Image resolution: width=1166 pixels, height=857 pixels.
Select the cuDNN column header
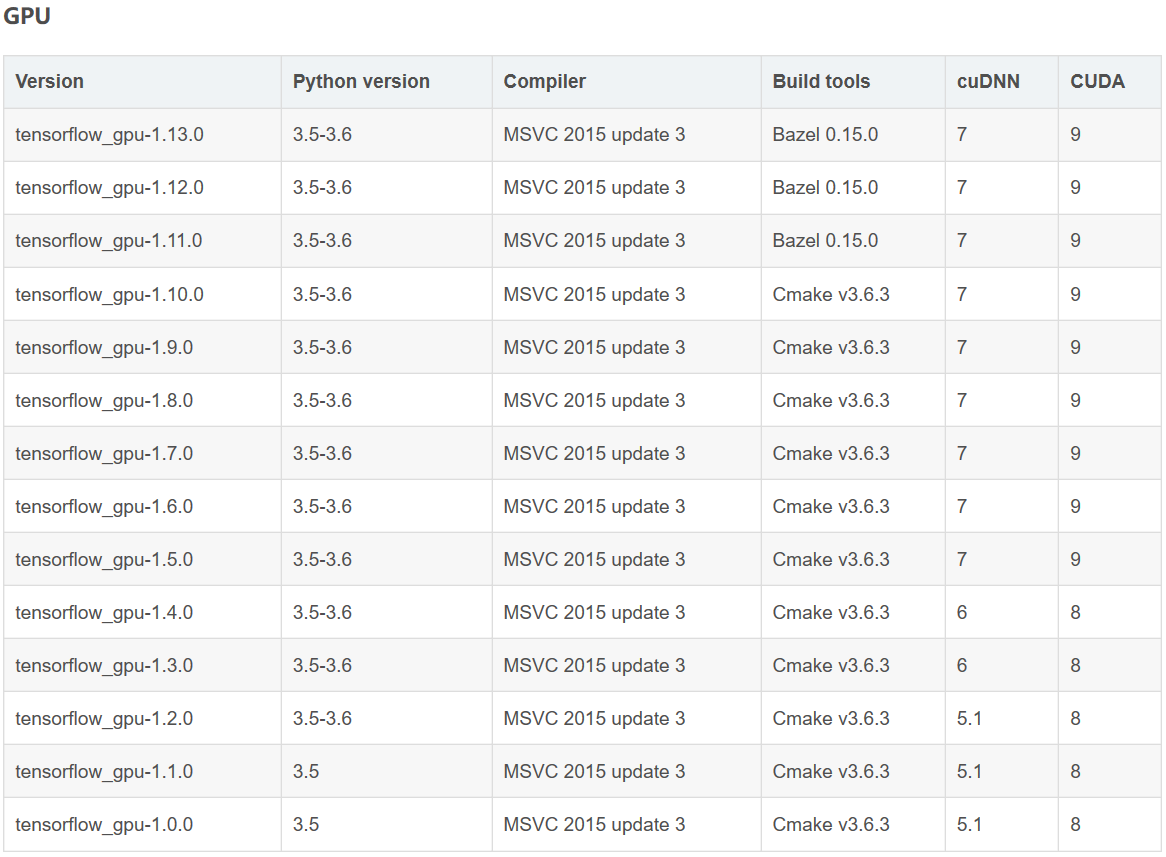987,81
